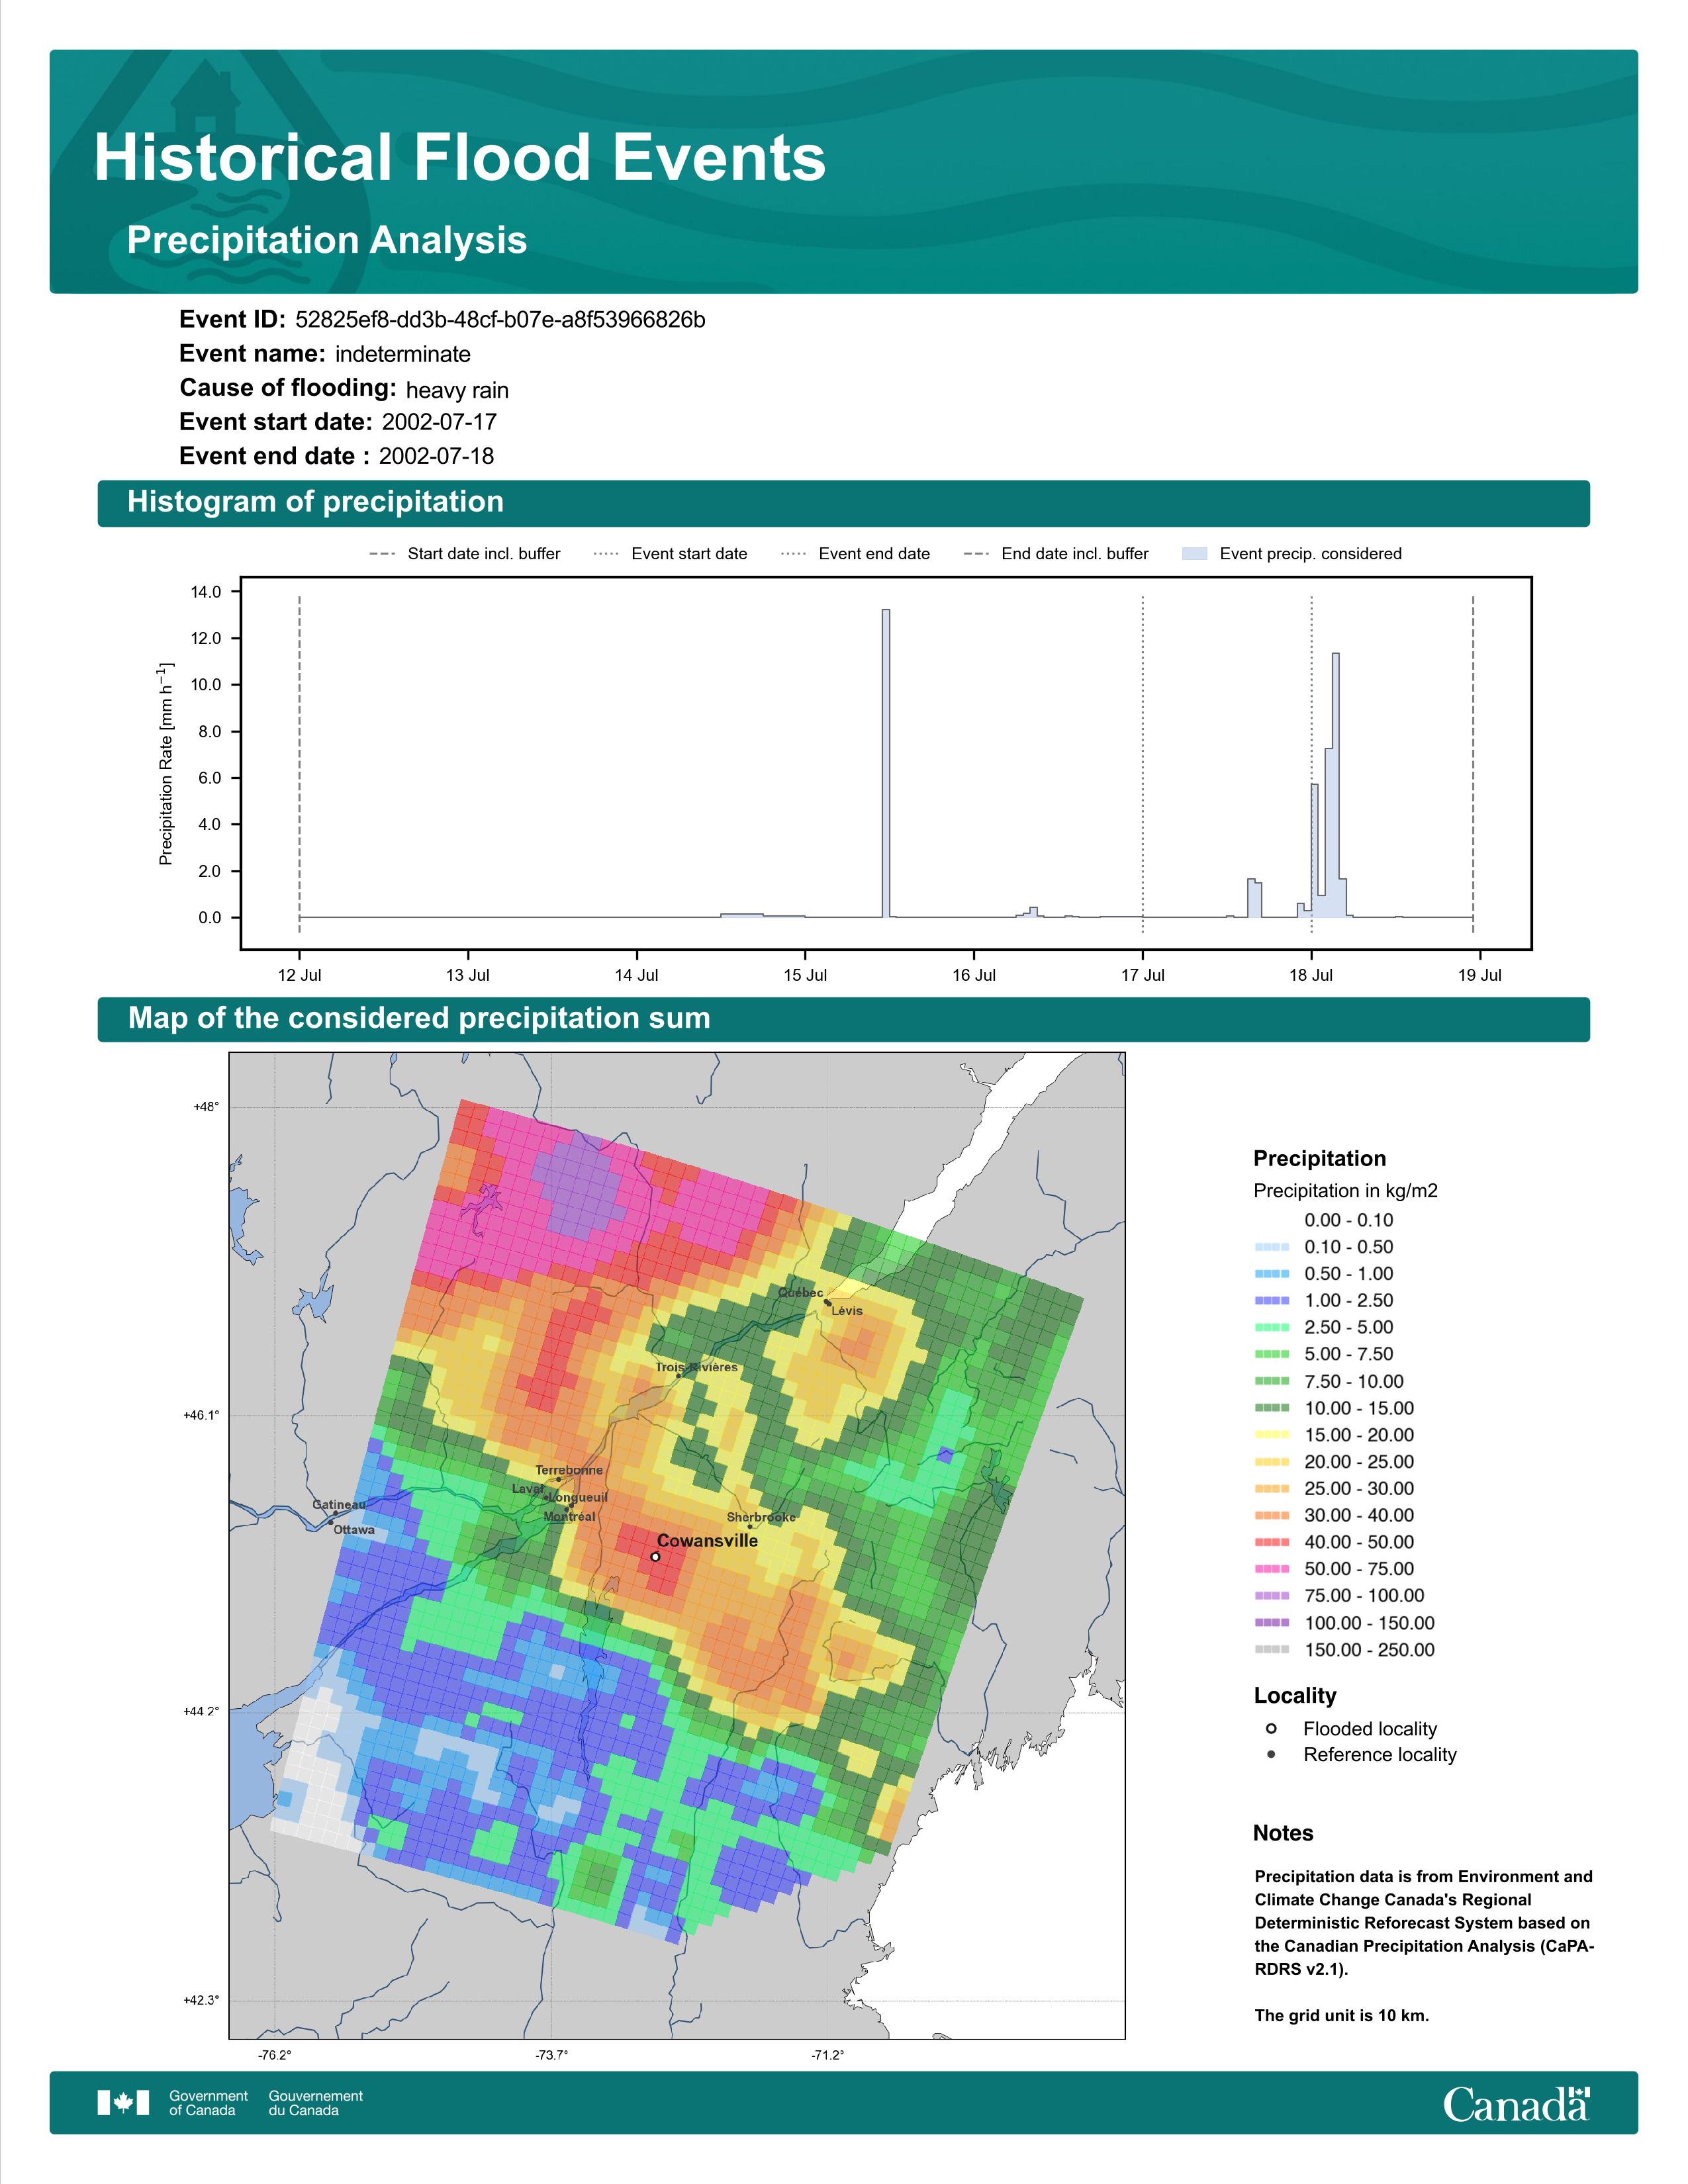
Task: Click 'Start date incl. buffer' legend entry
Action: click(465, 554)
